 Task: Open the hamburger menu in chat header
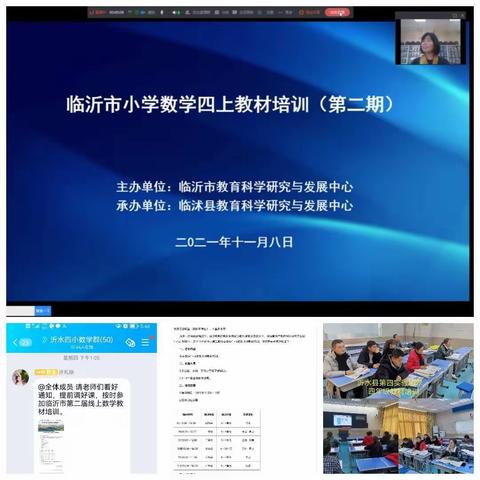146,342
